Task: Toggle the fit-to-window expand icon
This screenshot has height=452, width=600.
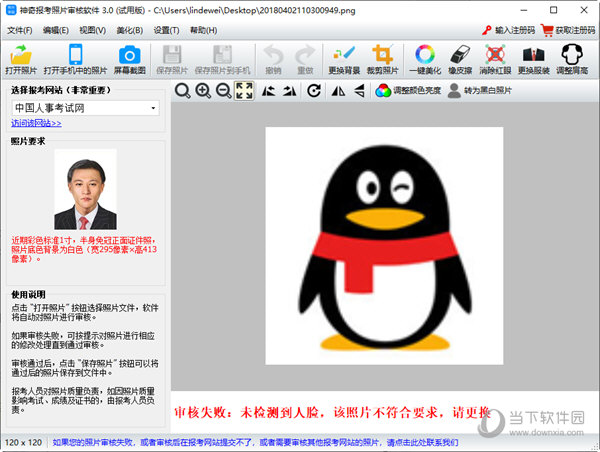Action: point(244,91)
